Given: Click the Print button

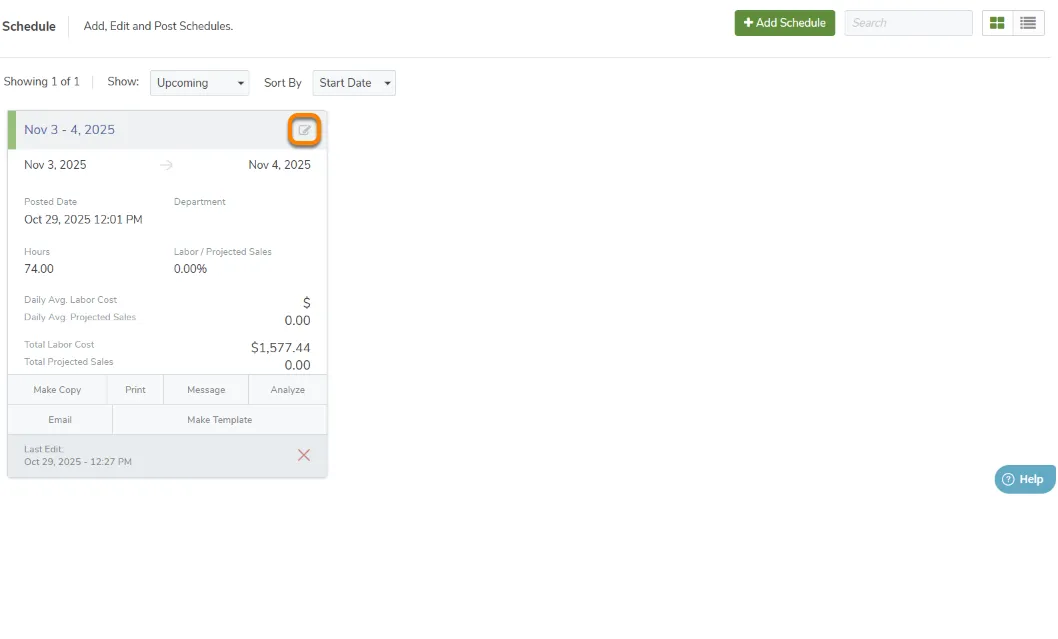Looking at the screenshot, I should (x=135, y=390).
